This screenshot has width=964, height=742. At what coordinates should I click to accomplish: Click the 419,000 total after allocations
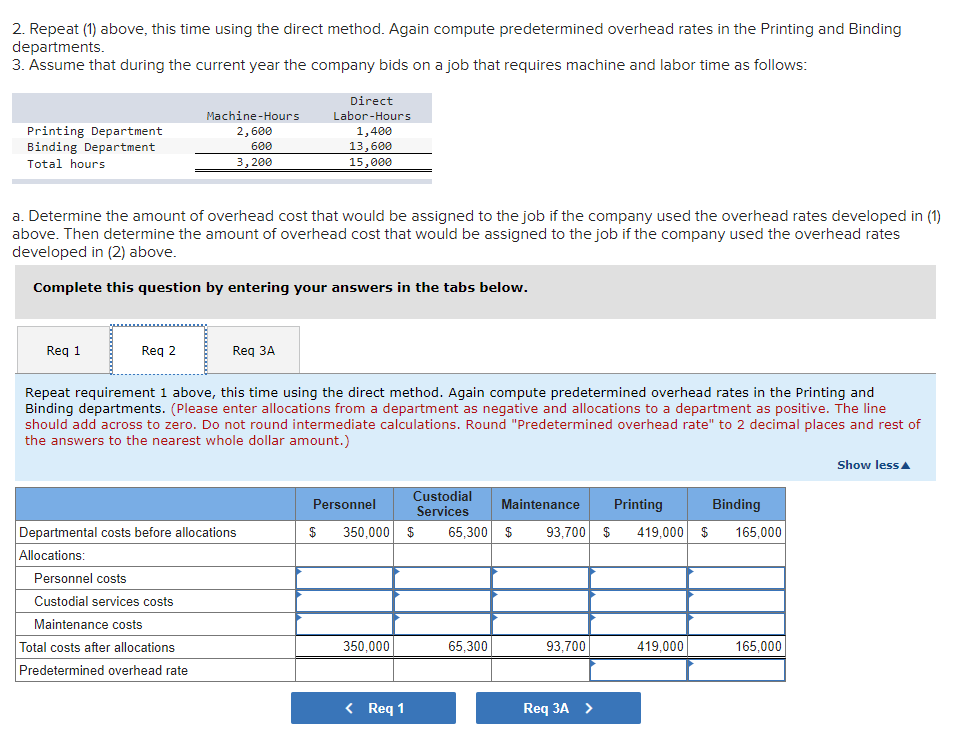point(660,647)
